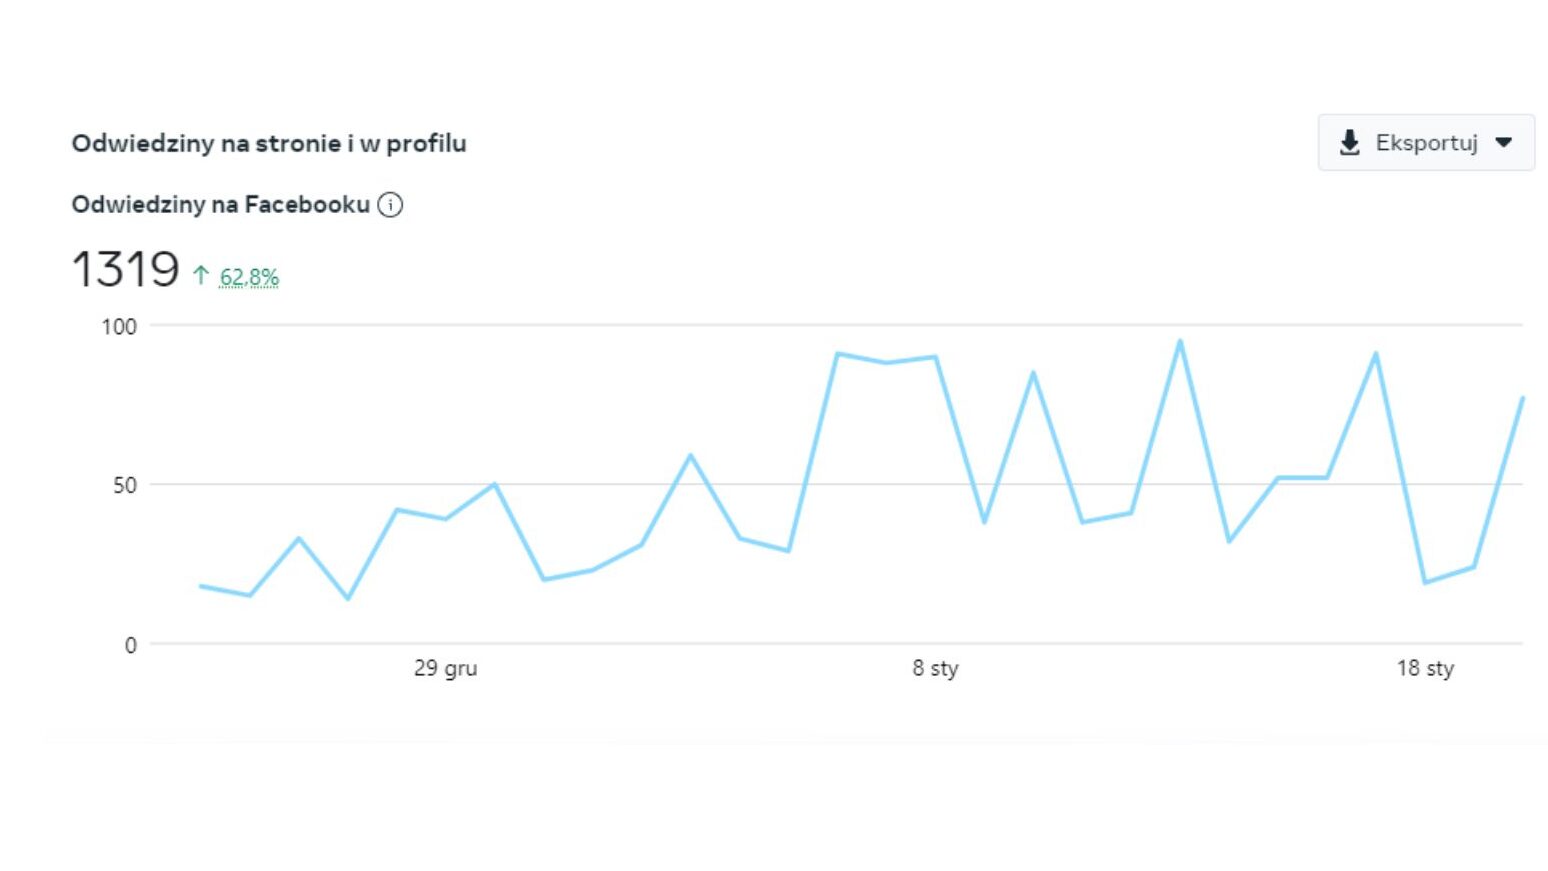Click the last rightmost chart data point
This screenshot has height=871, width=1548.
(1522, 398)
